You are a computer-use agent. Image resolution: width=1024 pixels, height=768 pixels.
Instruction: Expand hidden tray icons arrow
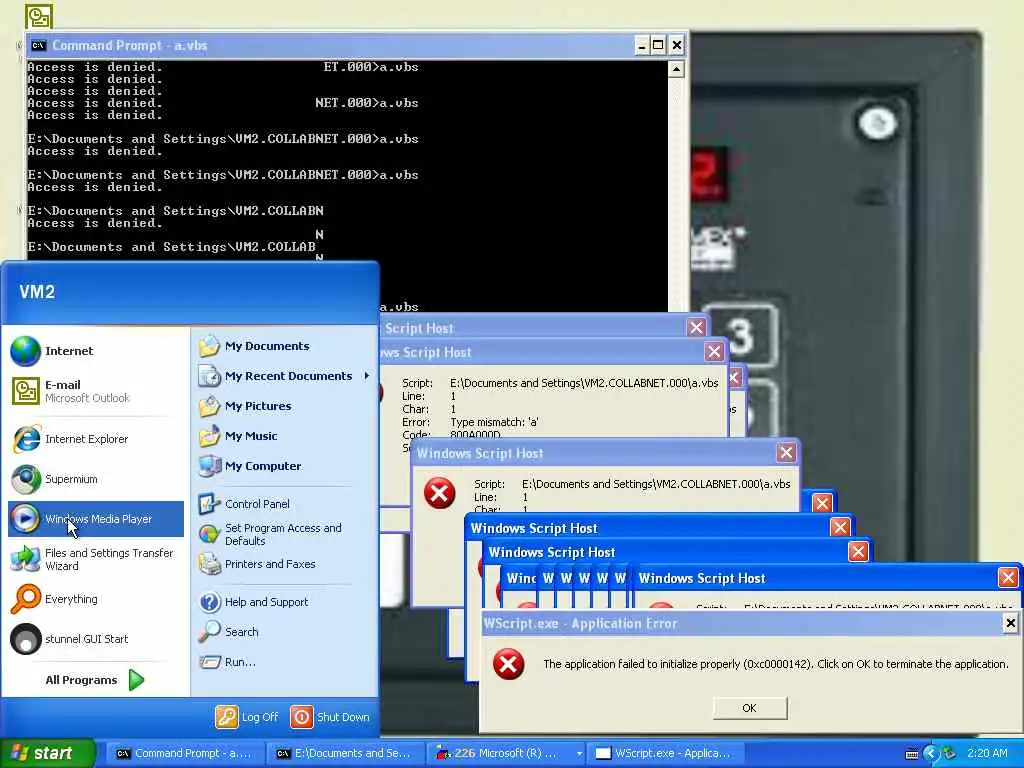click(931, 754)
